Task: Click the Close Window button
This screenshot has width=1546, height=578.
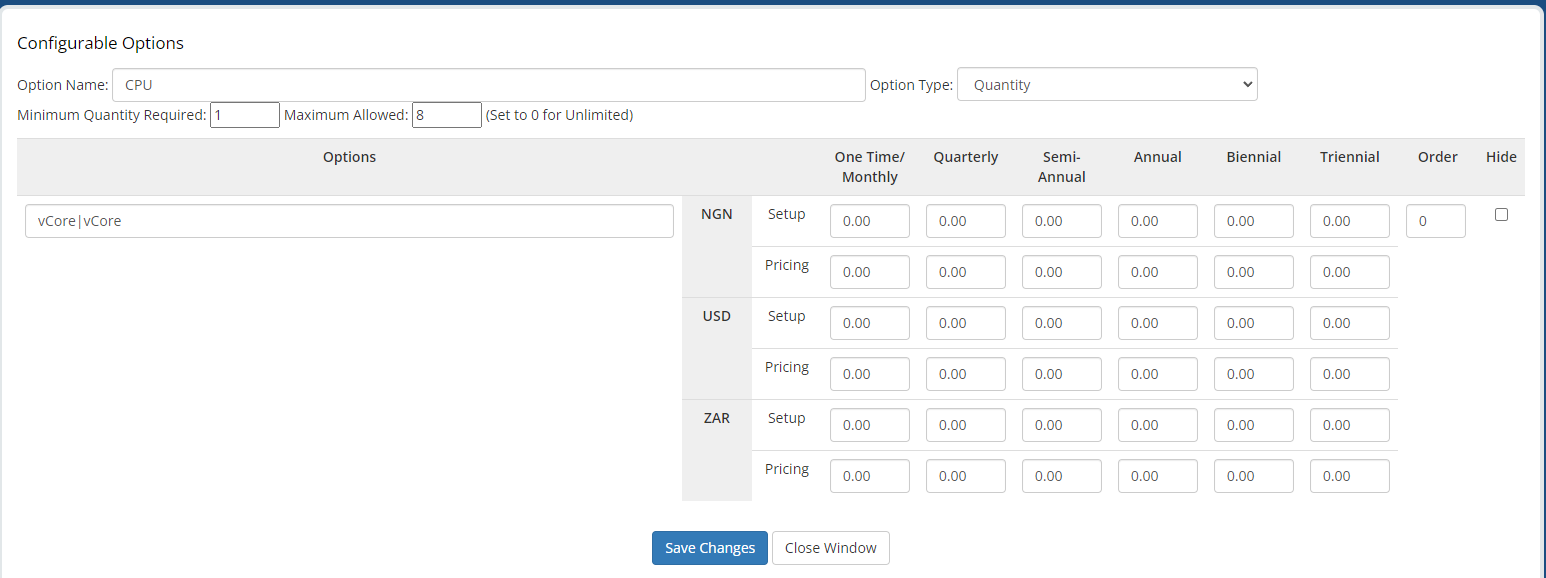Action: coord(830,548)
